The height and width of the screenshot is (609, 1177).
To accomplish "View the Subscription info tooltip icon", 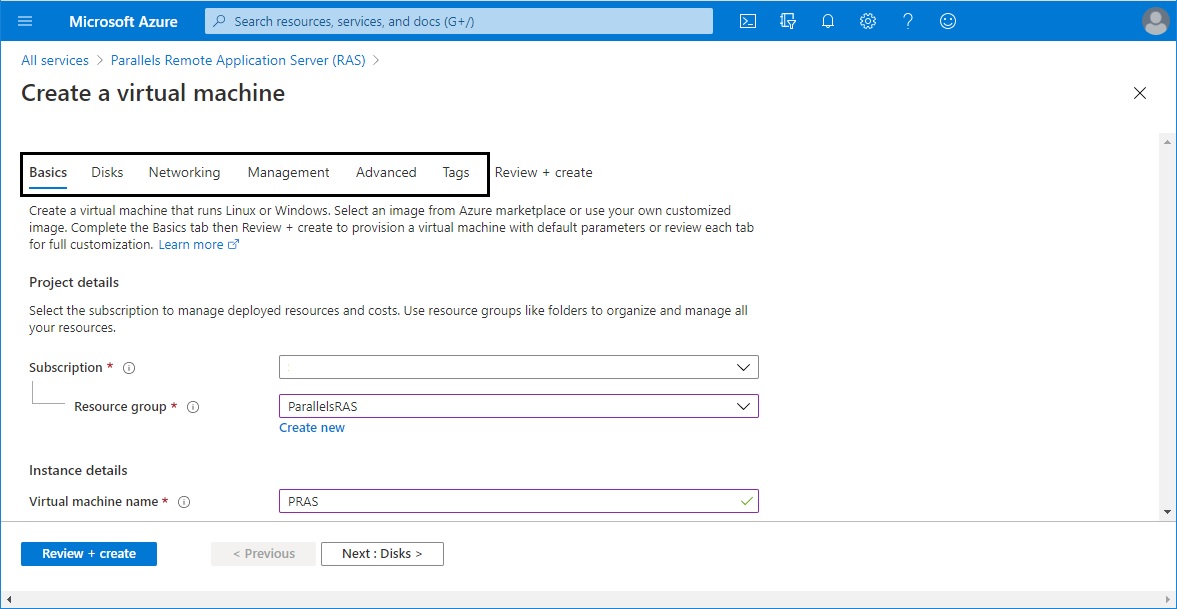I will (128, 367).
